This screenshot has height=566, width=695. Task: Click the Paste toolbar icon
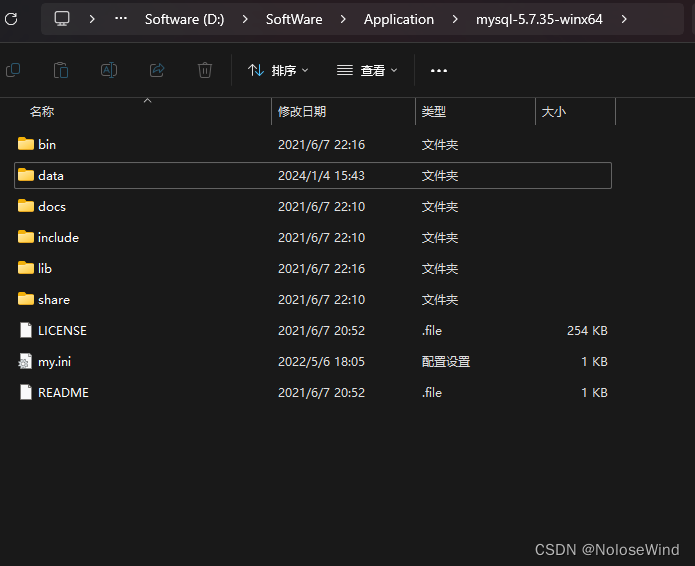pos(61,70)
